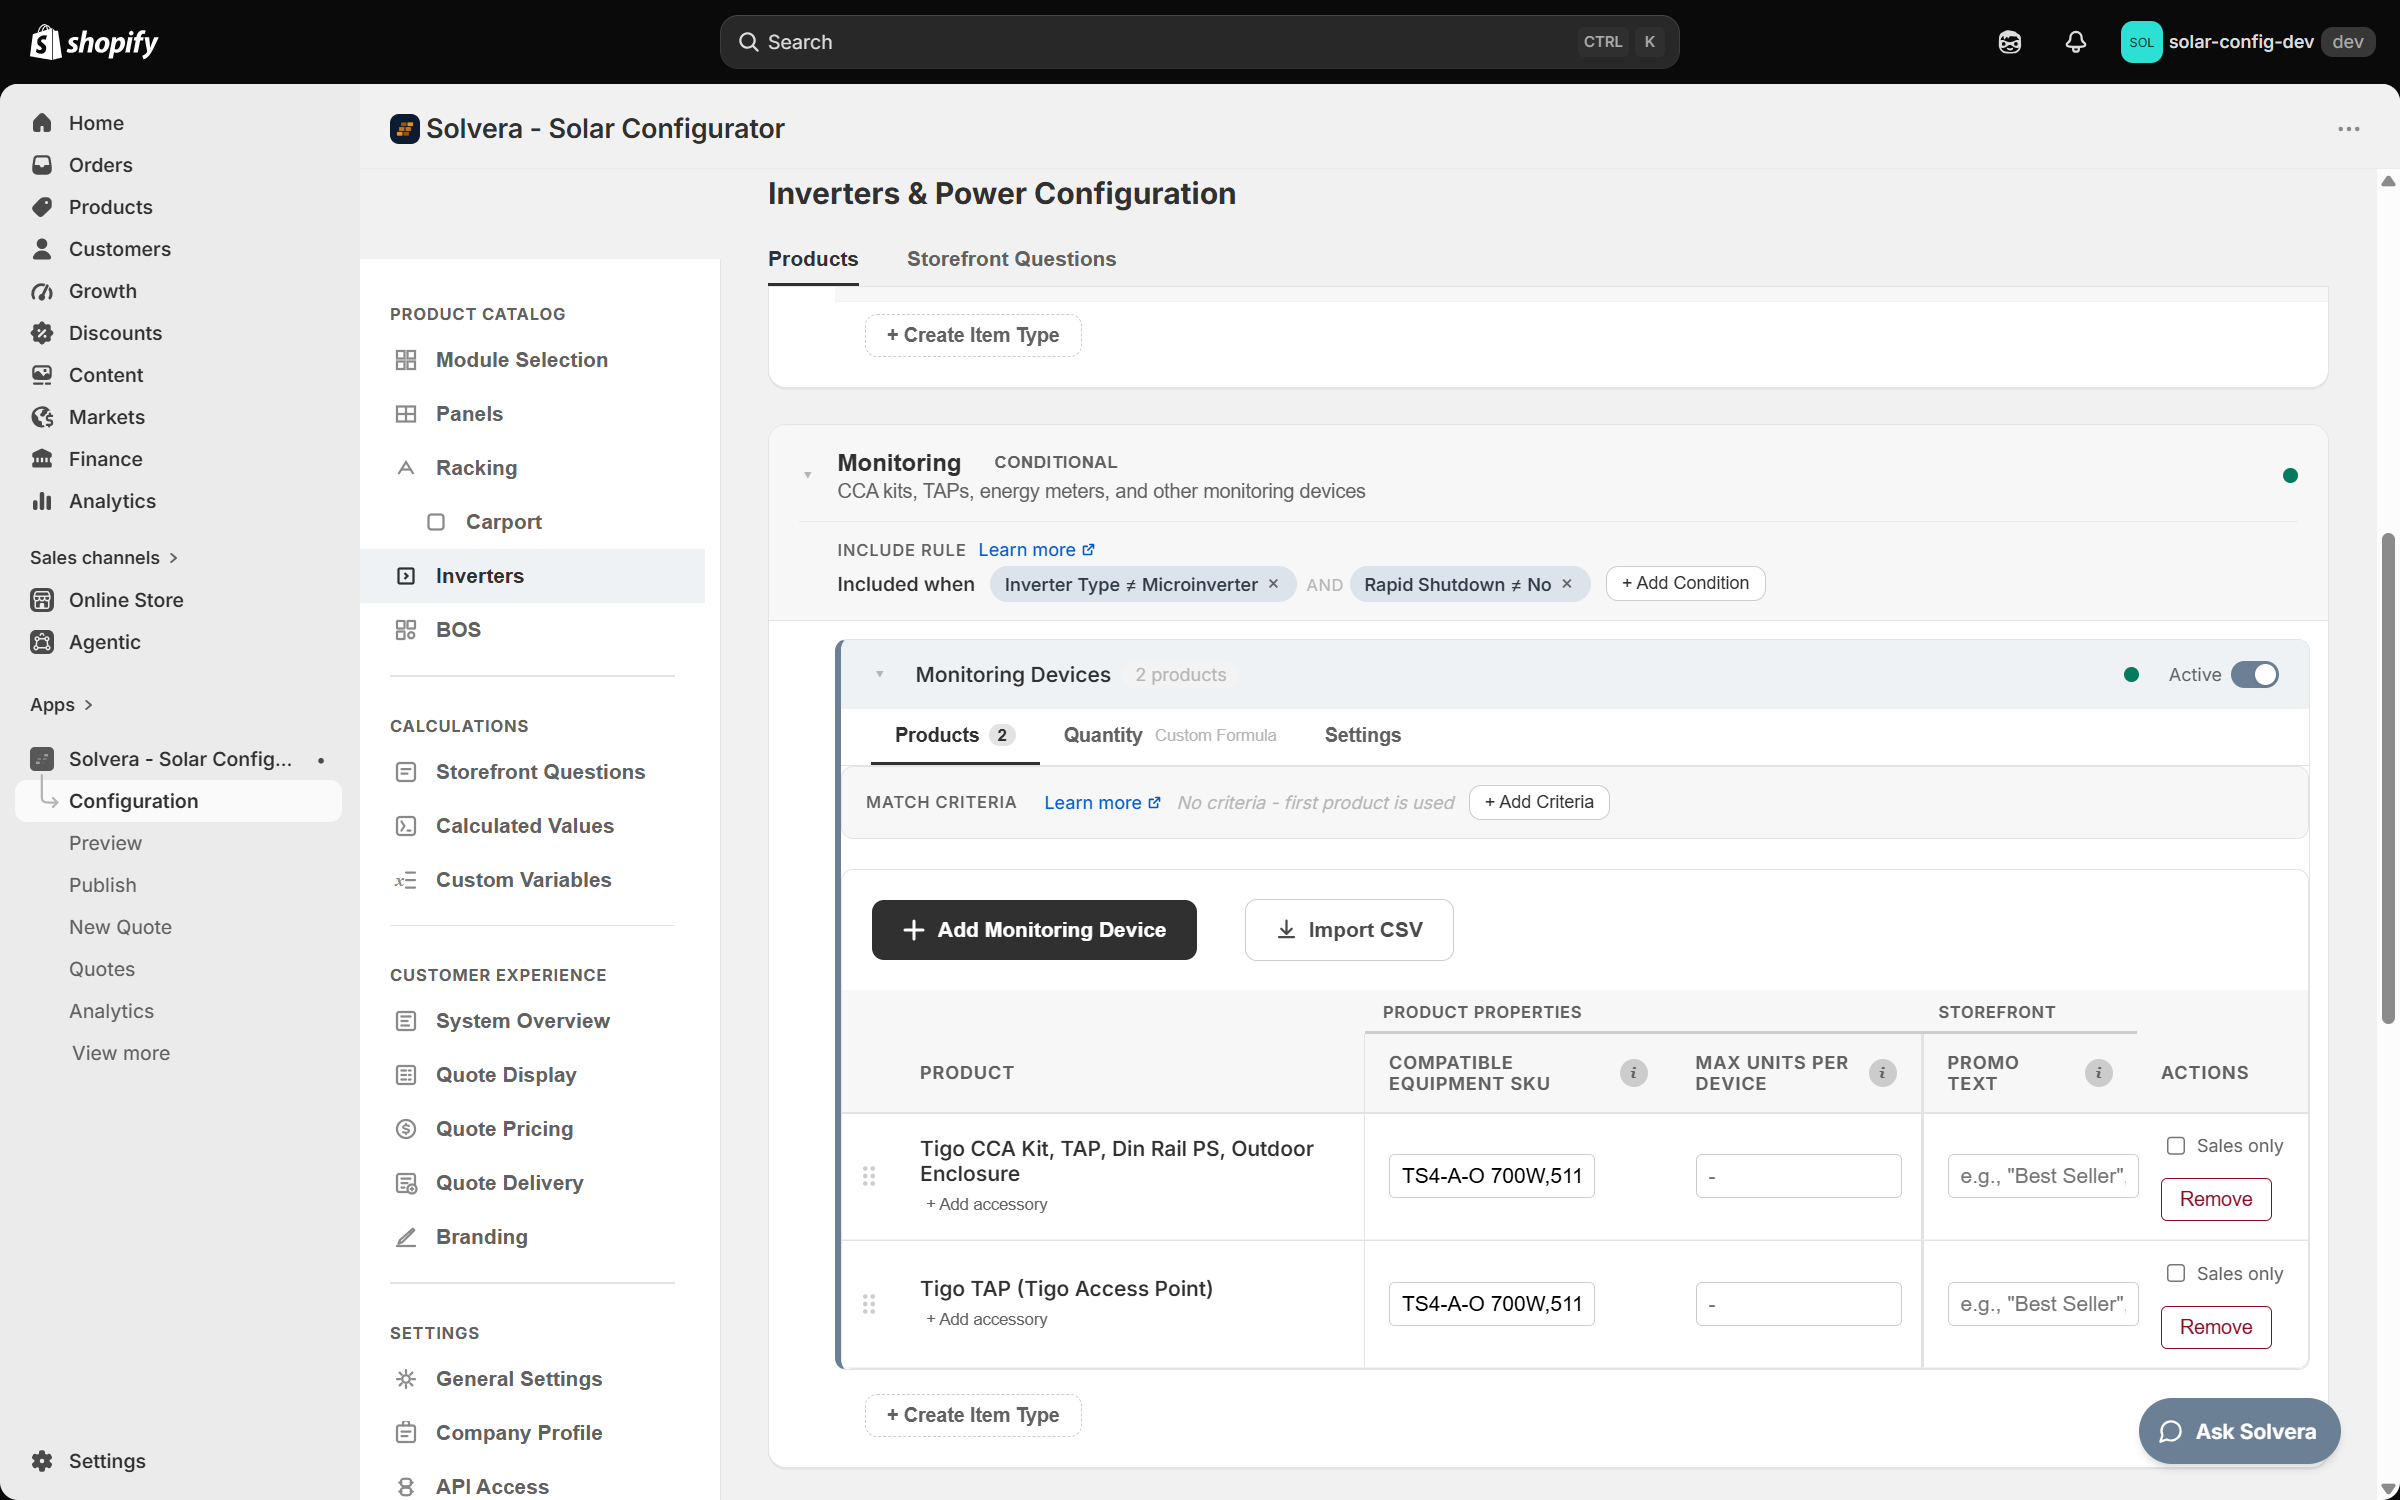This screenshot has width=2400, height=1500.
Task: Show Promo Text info tooltip
Action: tap(2098, 1073)
